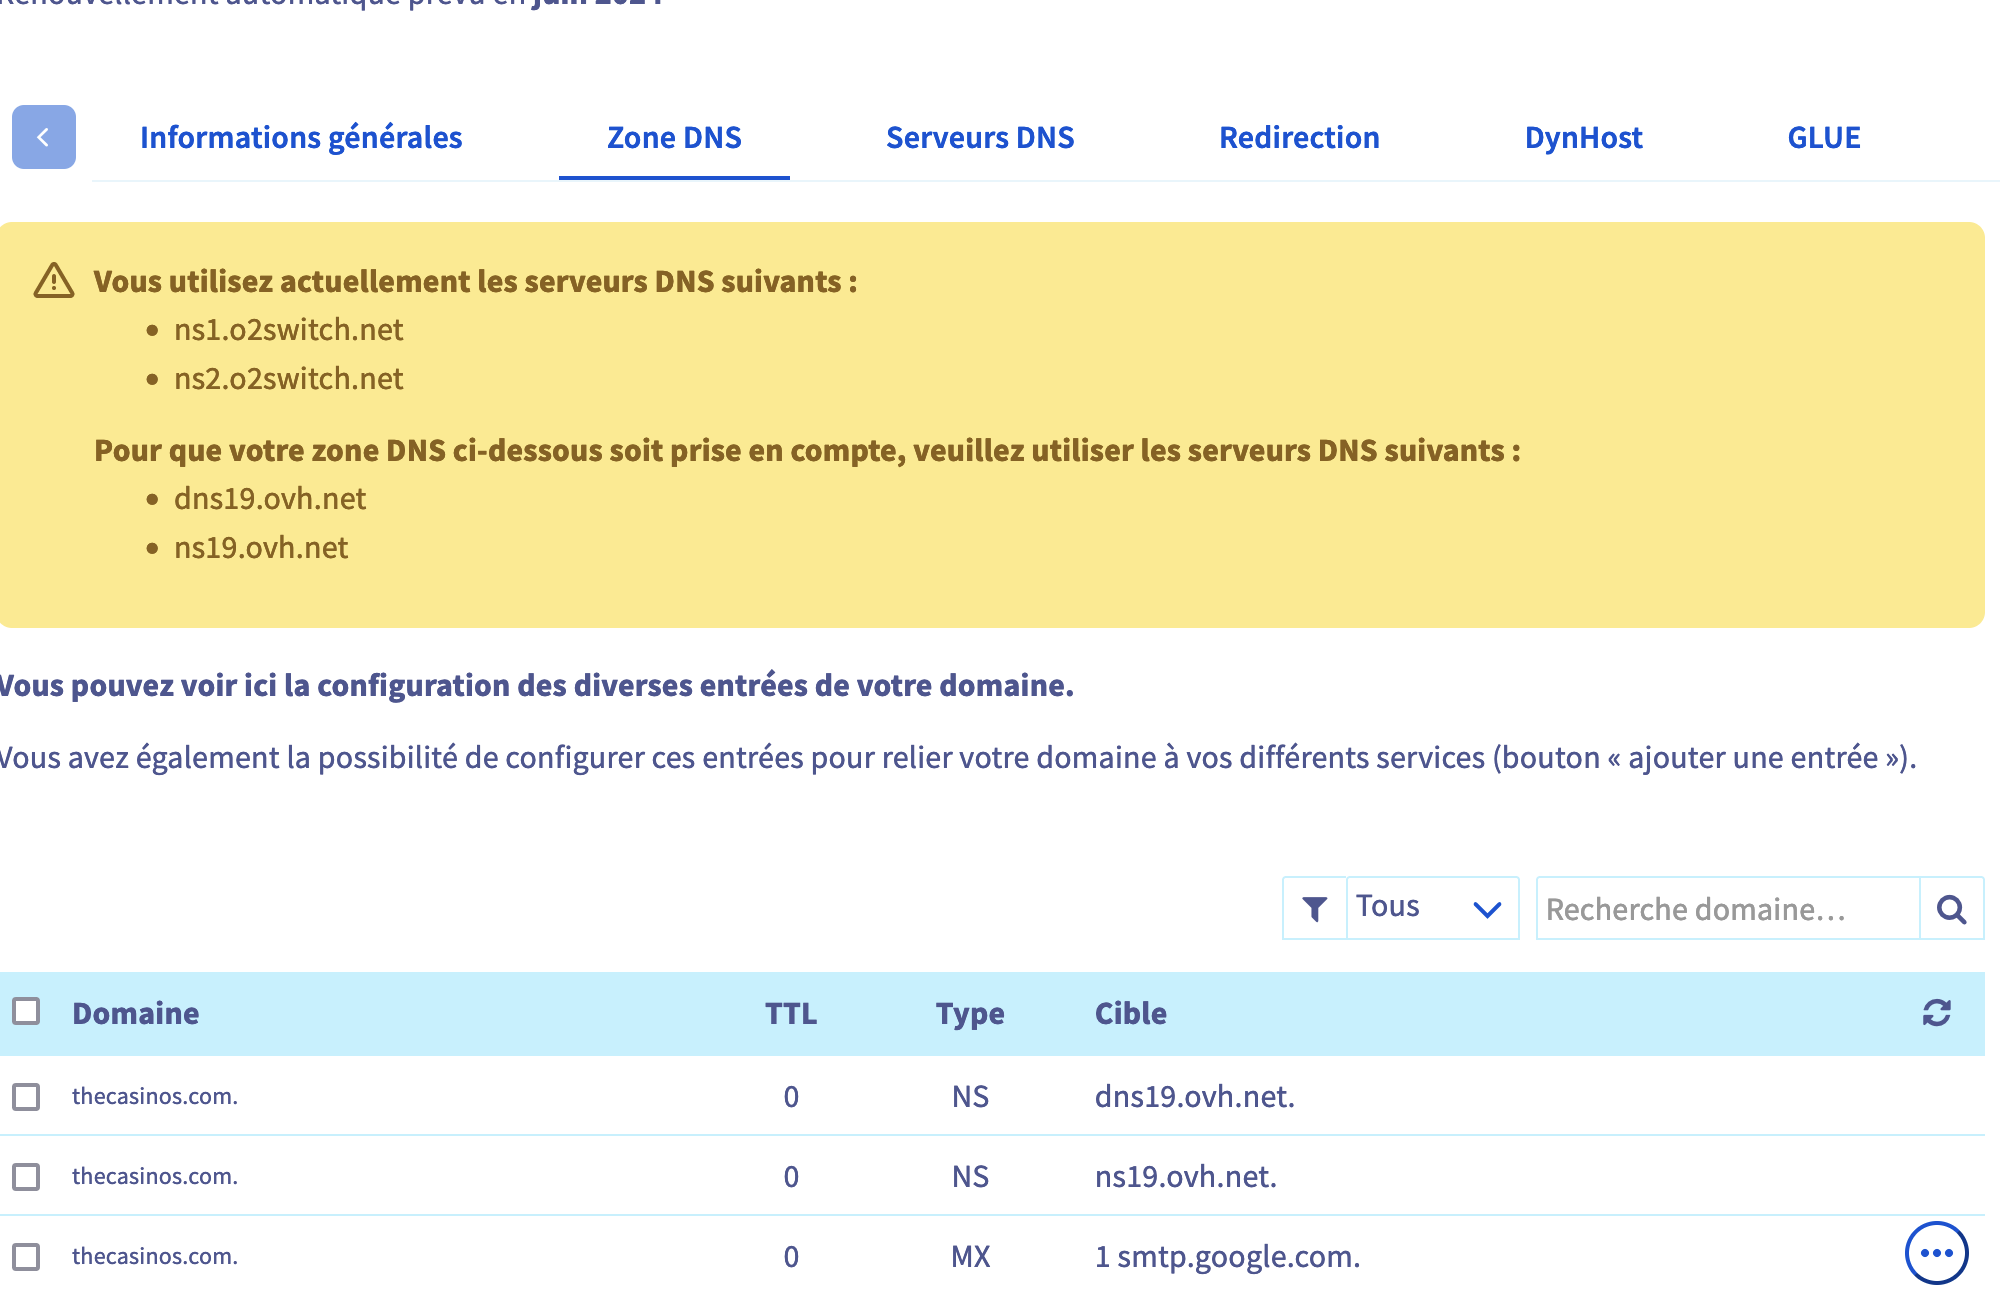The width and height of the screenshot is (2000, 1292).
Task: Go to the Redirection tab
Action: 1298,137
